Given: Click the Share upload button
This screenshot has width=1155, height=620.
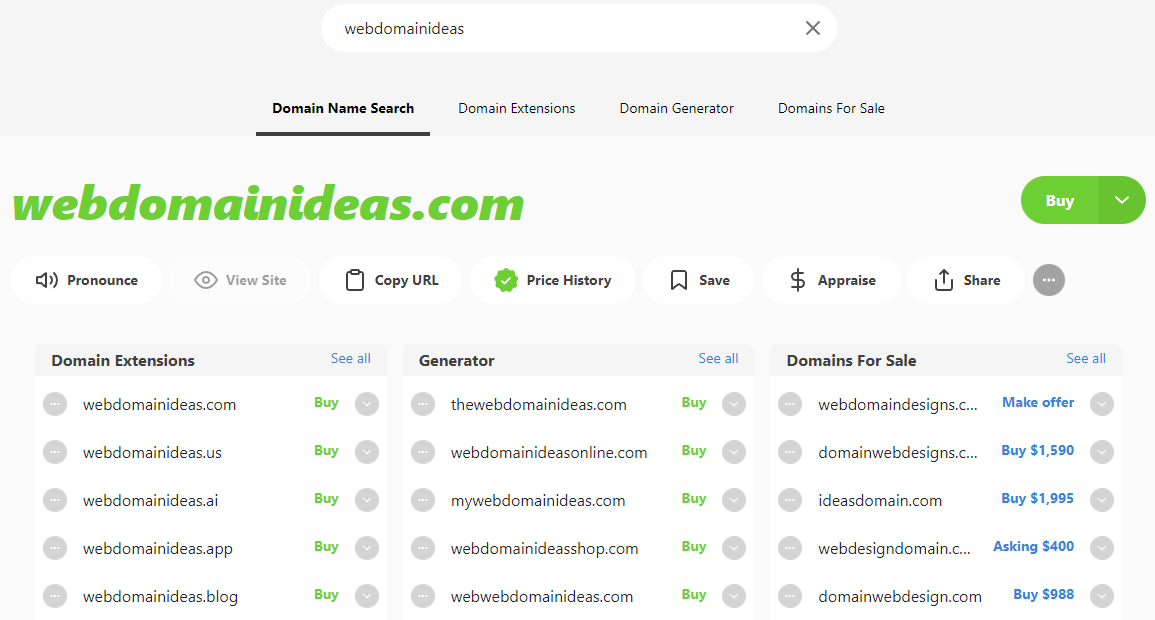Looking at the screenshot, I should point(966,280).
